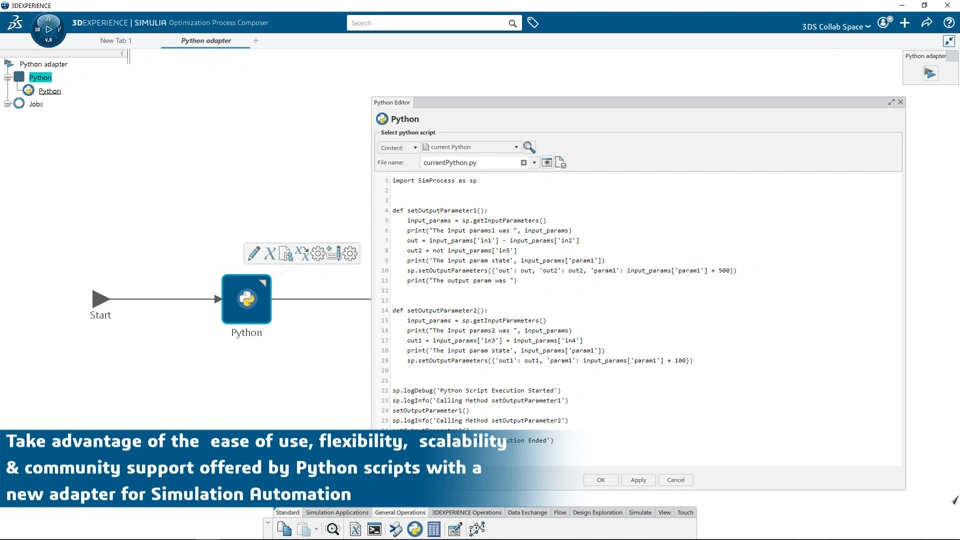Open the current Python dropdown
960x540 pixels.
[x=470, y=148]
